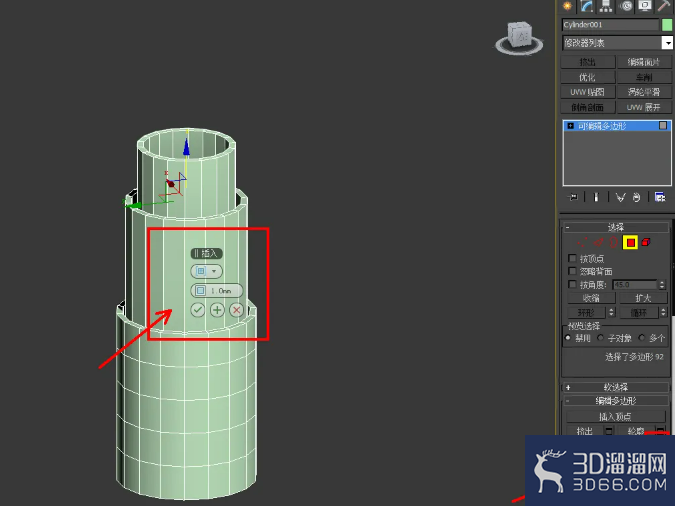
Task: Open inset type dropdown in caddy
Action: point(207,271)
